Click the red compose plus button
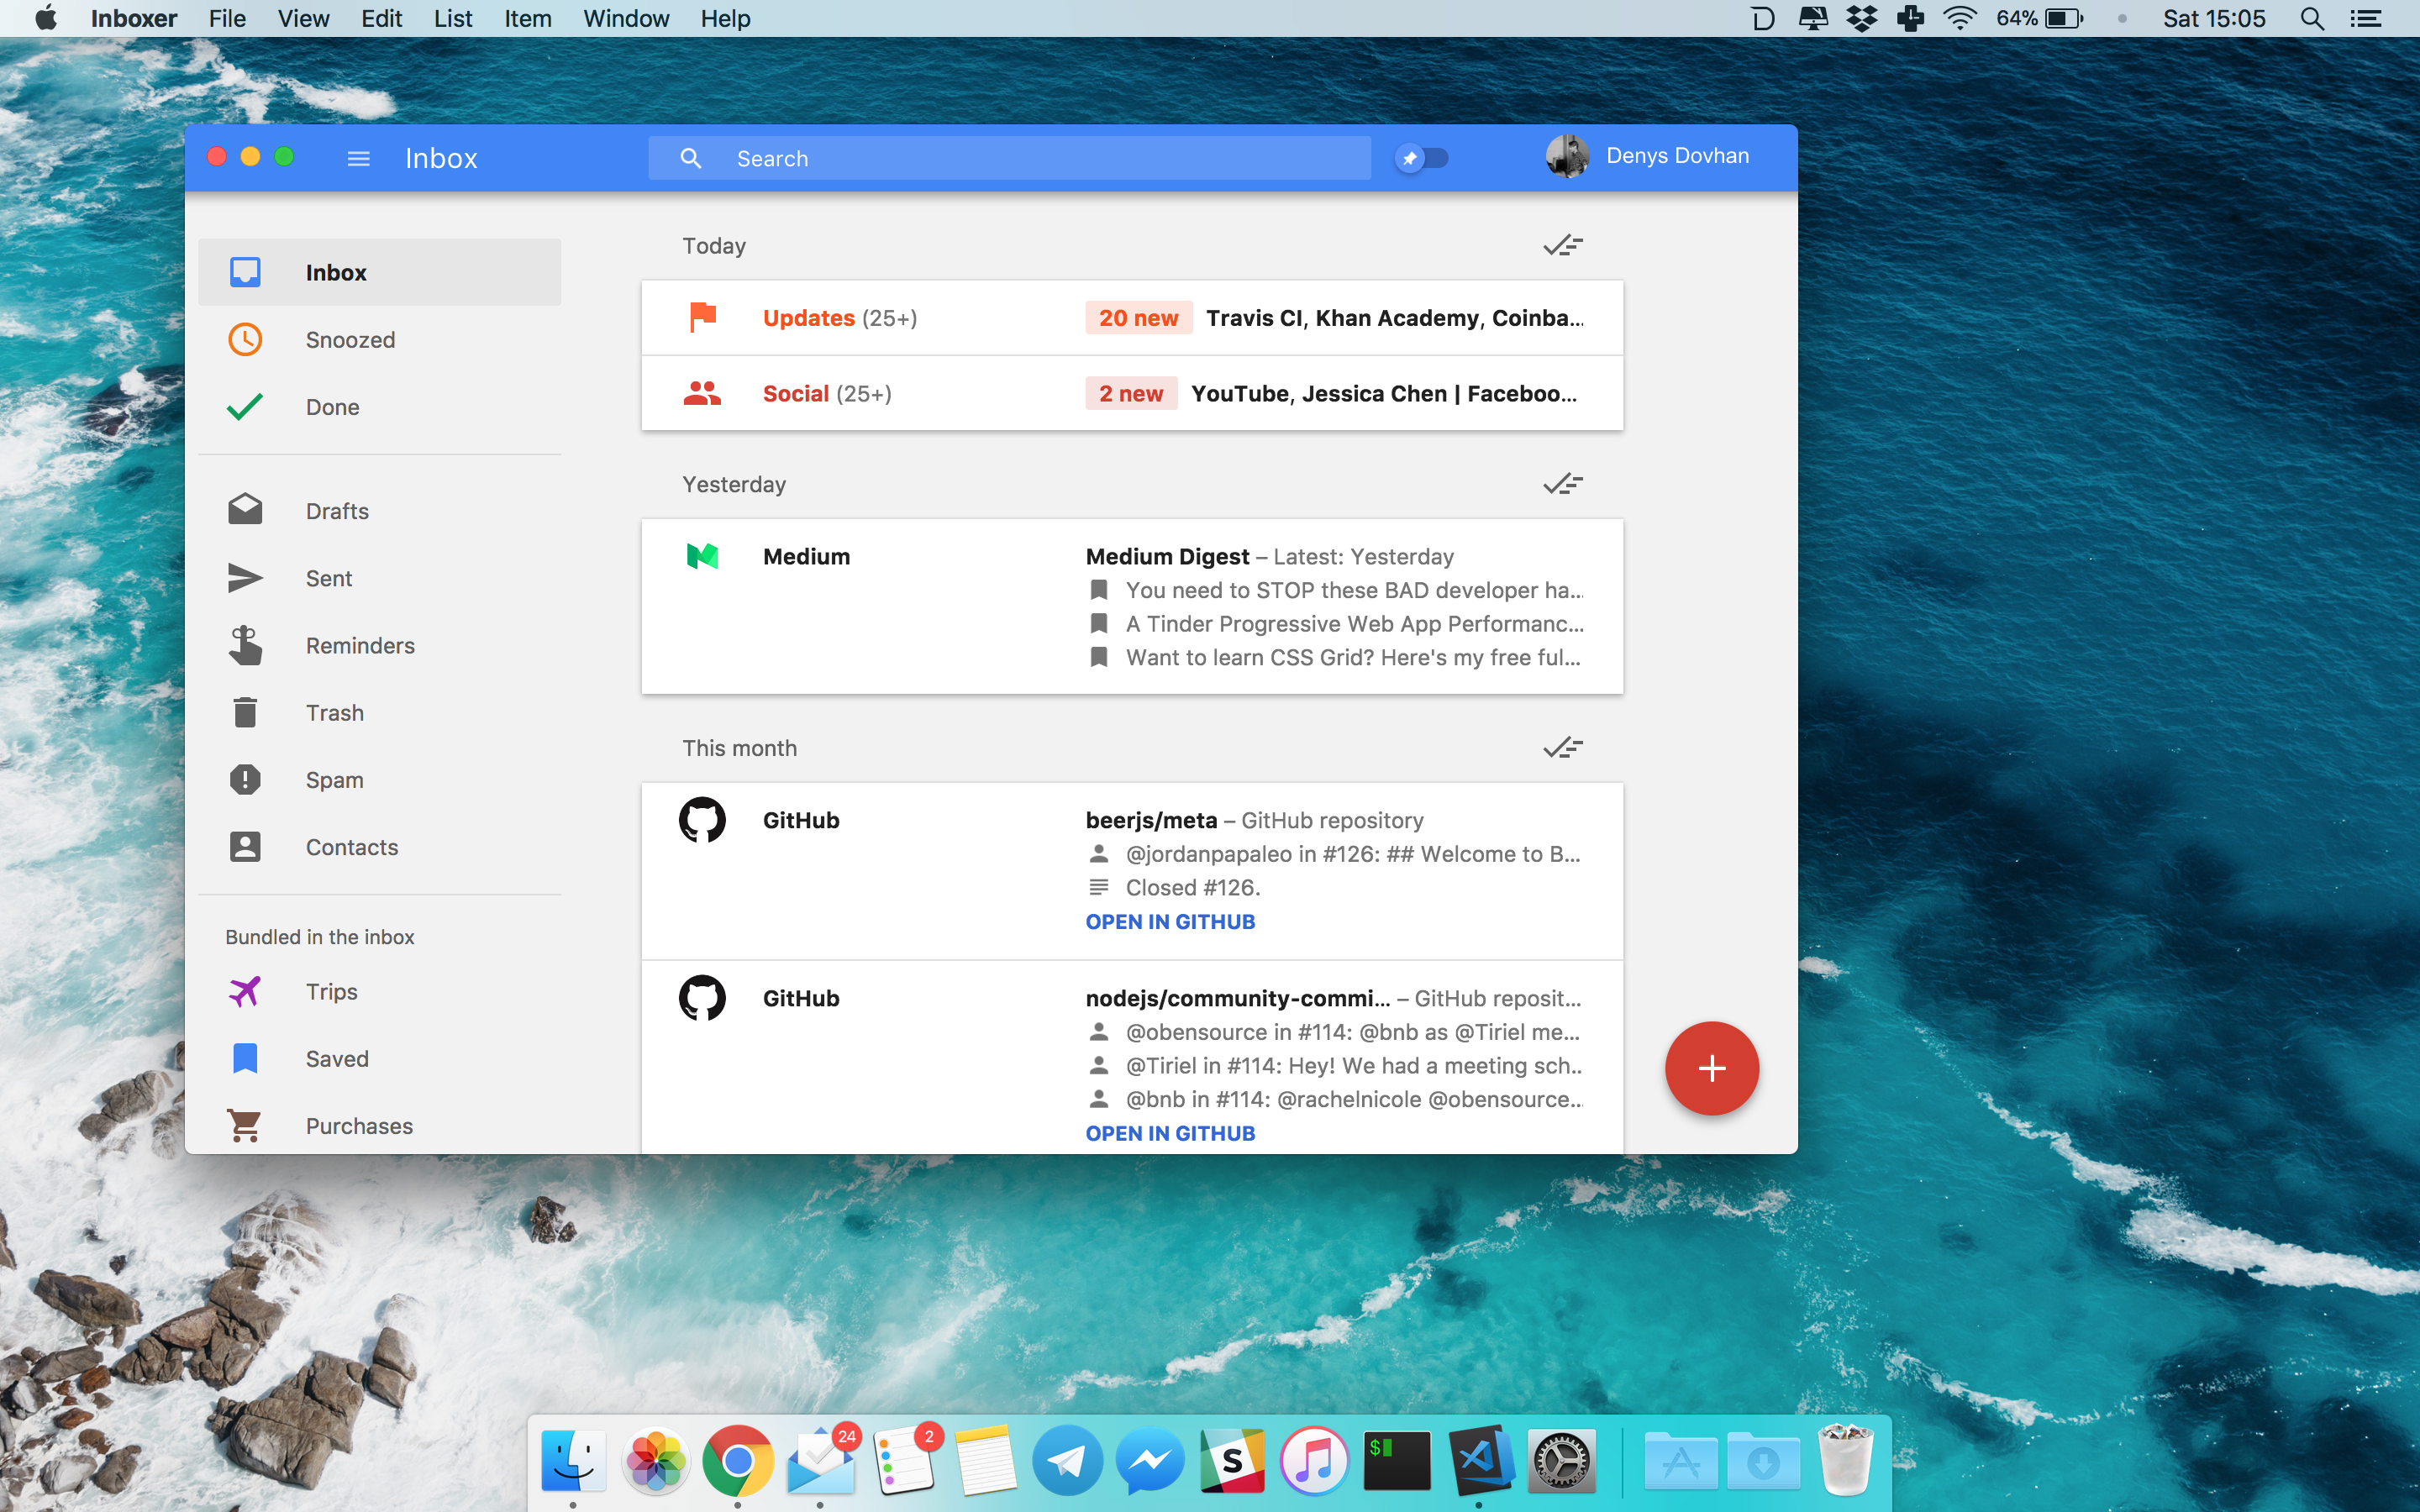The image size is (2420, 1512). 1711,1068
